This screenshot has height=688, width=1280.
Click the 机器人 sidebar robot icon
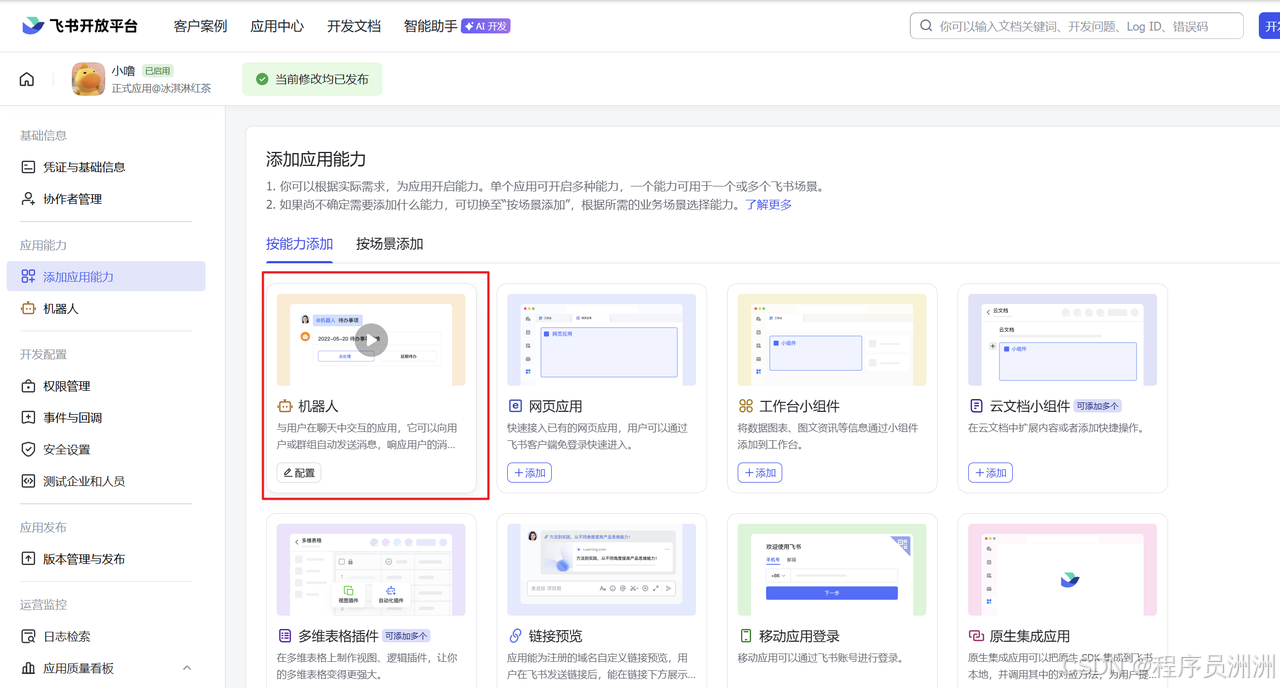(x=28, y=309)
